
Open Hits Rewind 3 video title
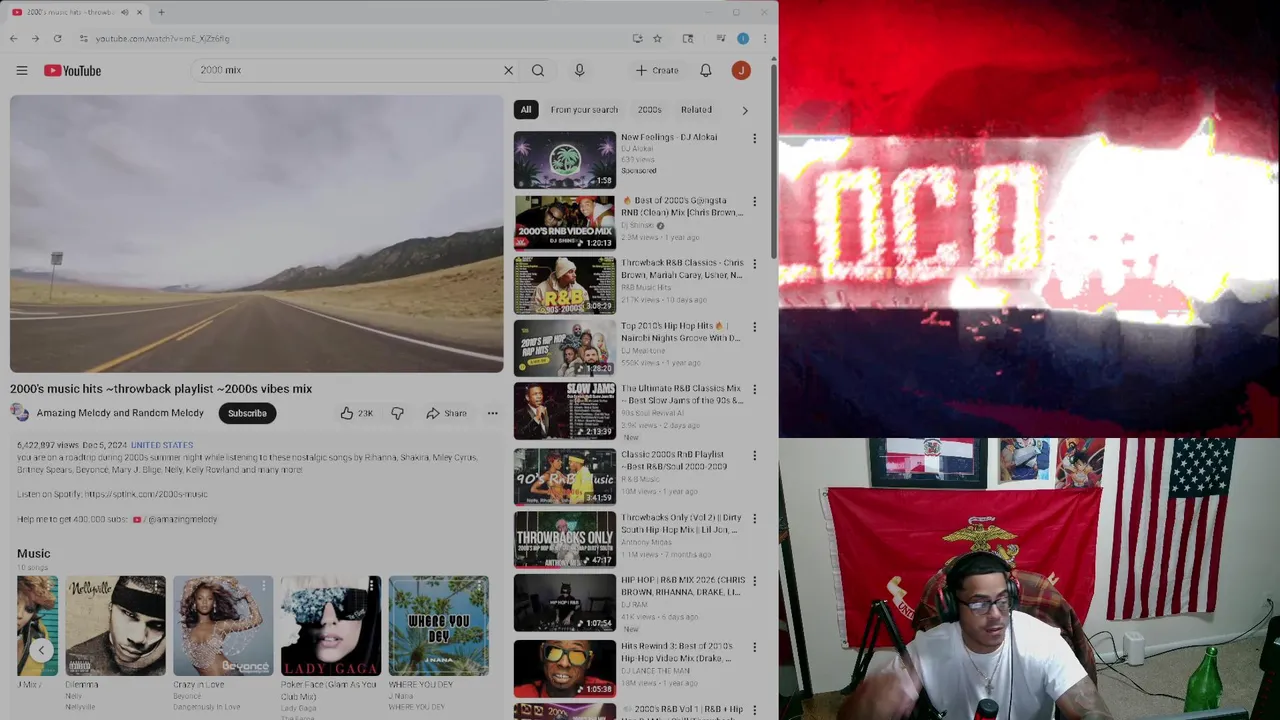click(x=677, y=652)
